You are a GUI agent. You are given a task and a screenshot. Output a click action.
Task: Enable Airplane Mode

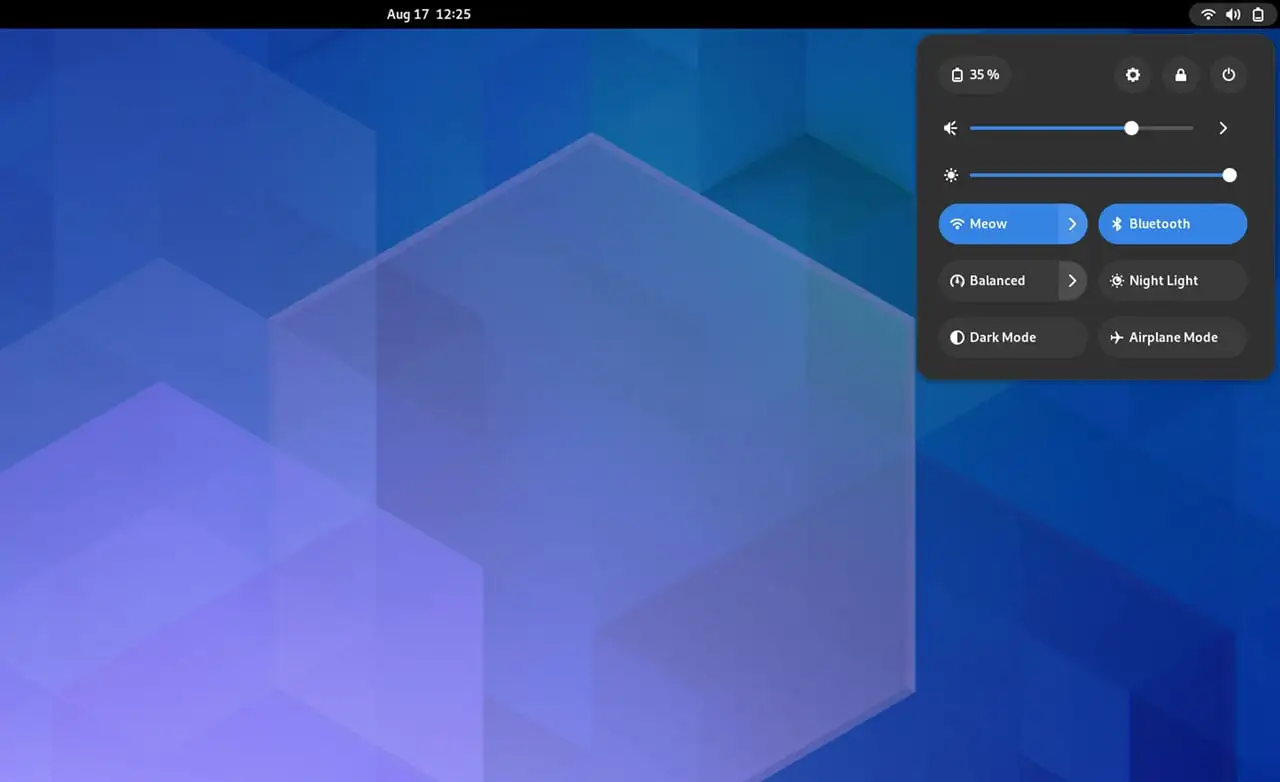pyautogui.click(x=1172, y=338)
